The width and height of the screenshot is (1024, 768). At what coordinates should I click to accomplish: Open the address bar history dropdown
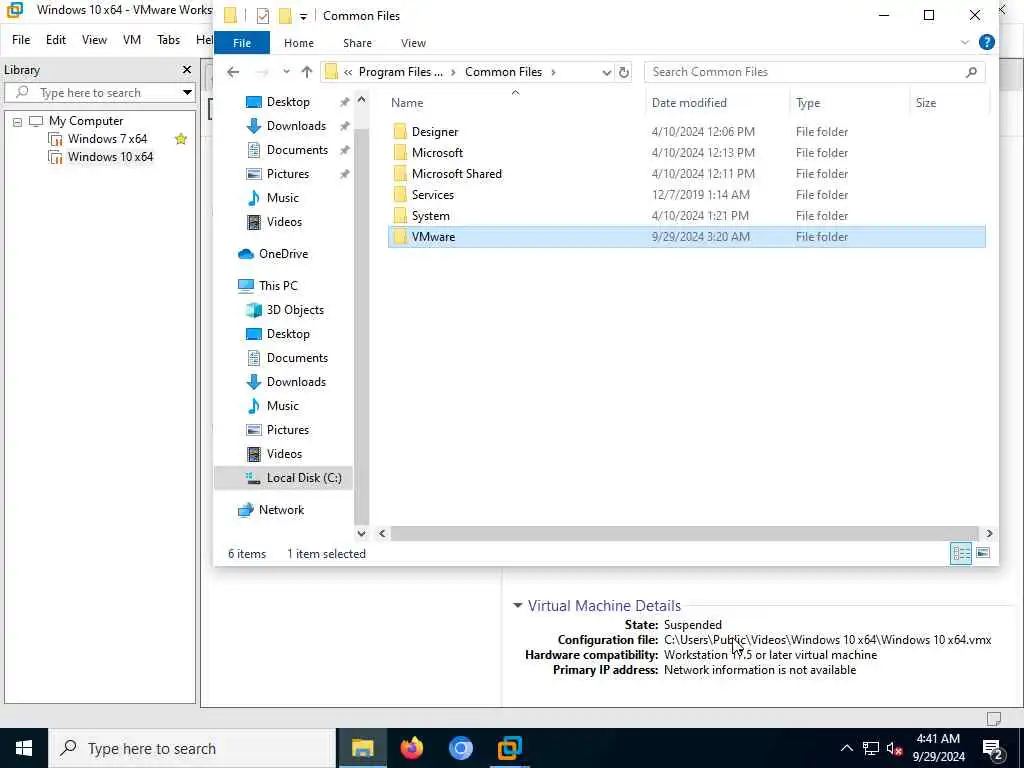606,72
